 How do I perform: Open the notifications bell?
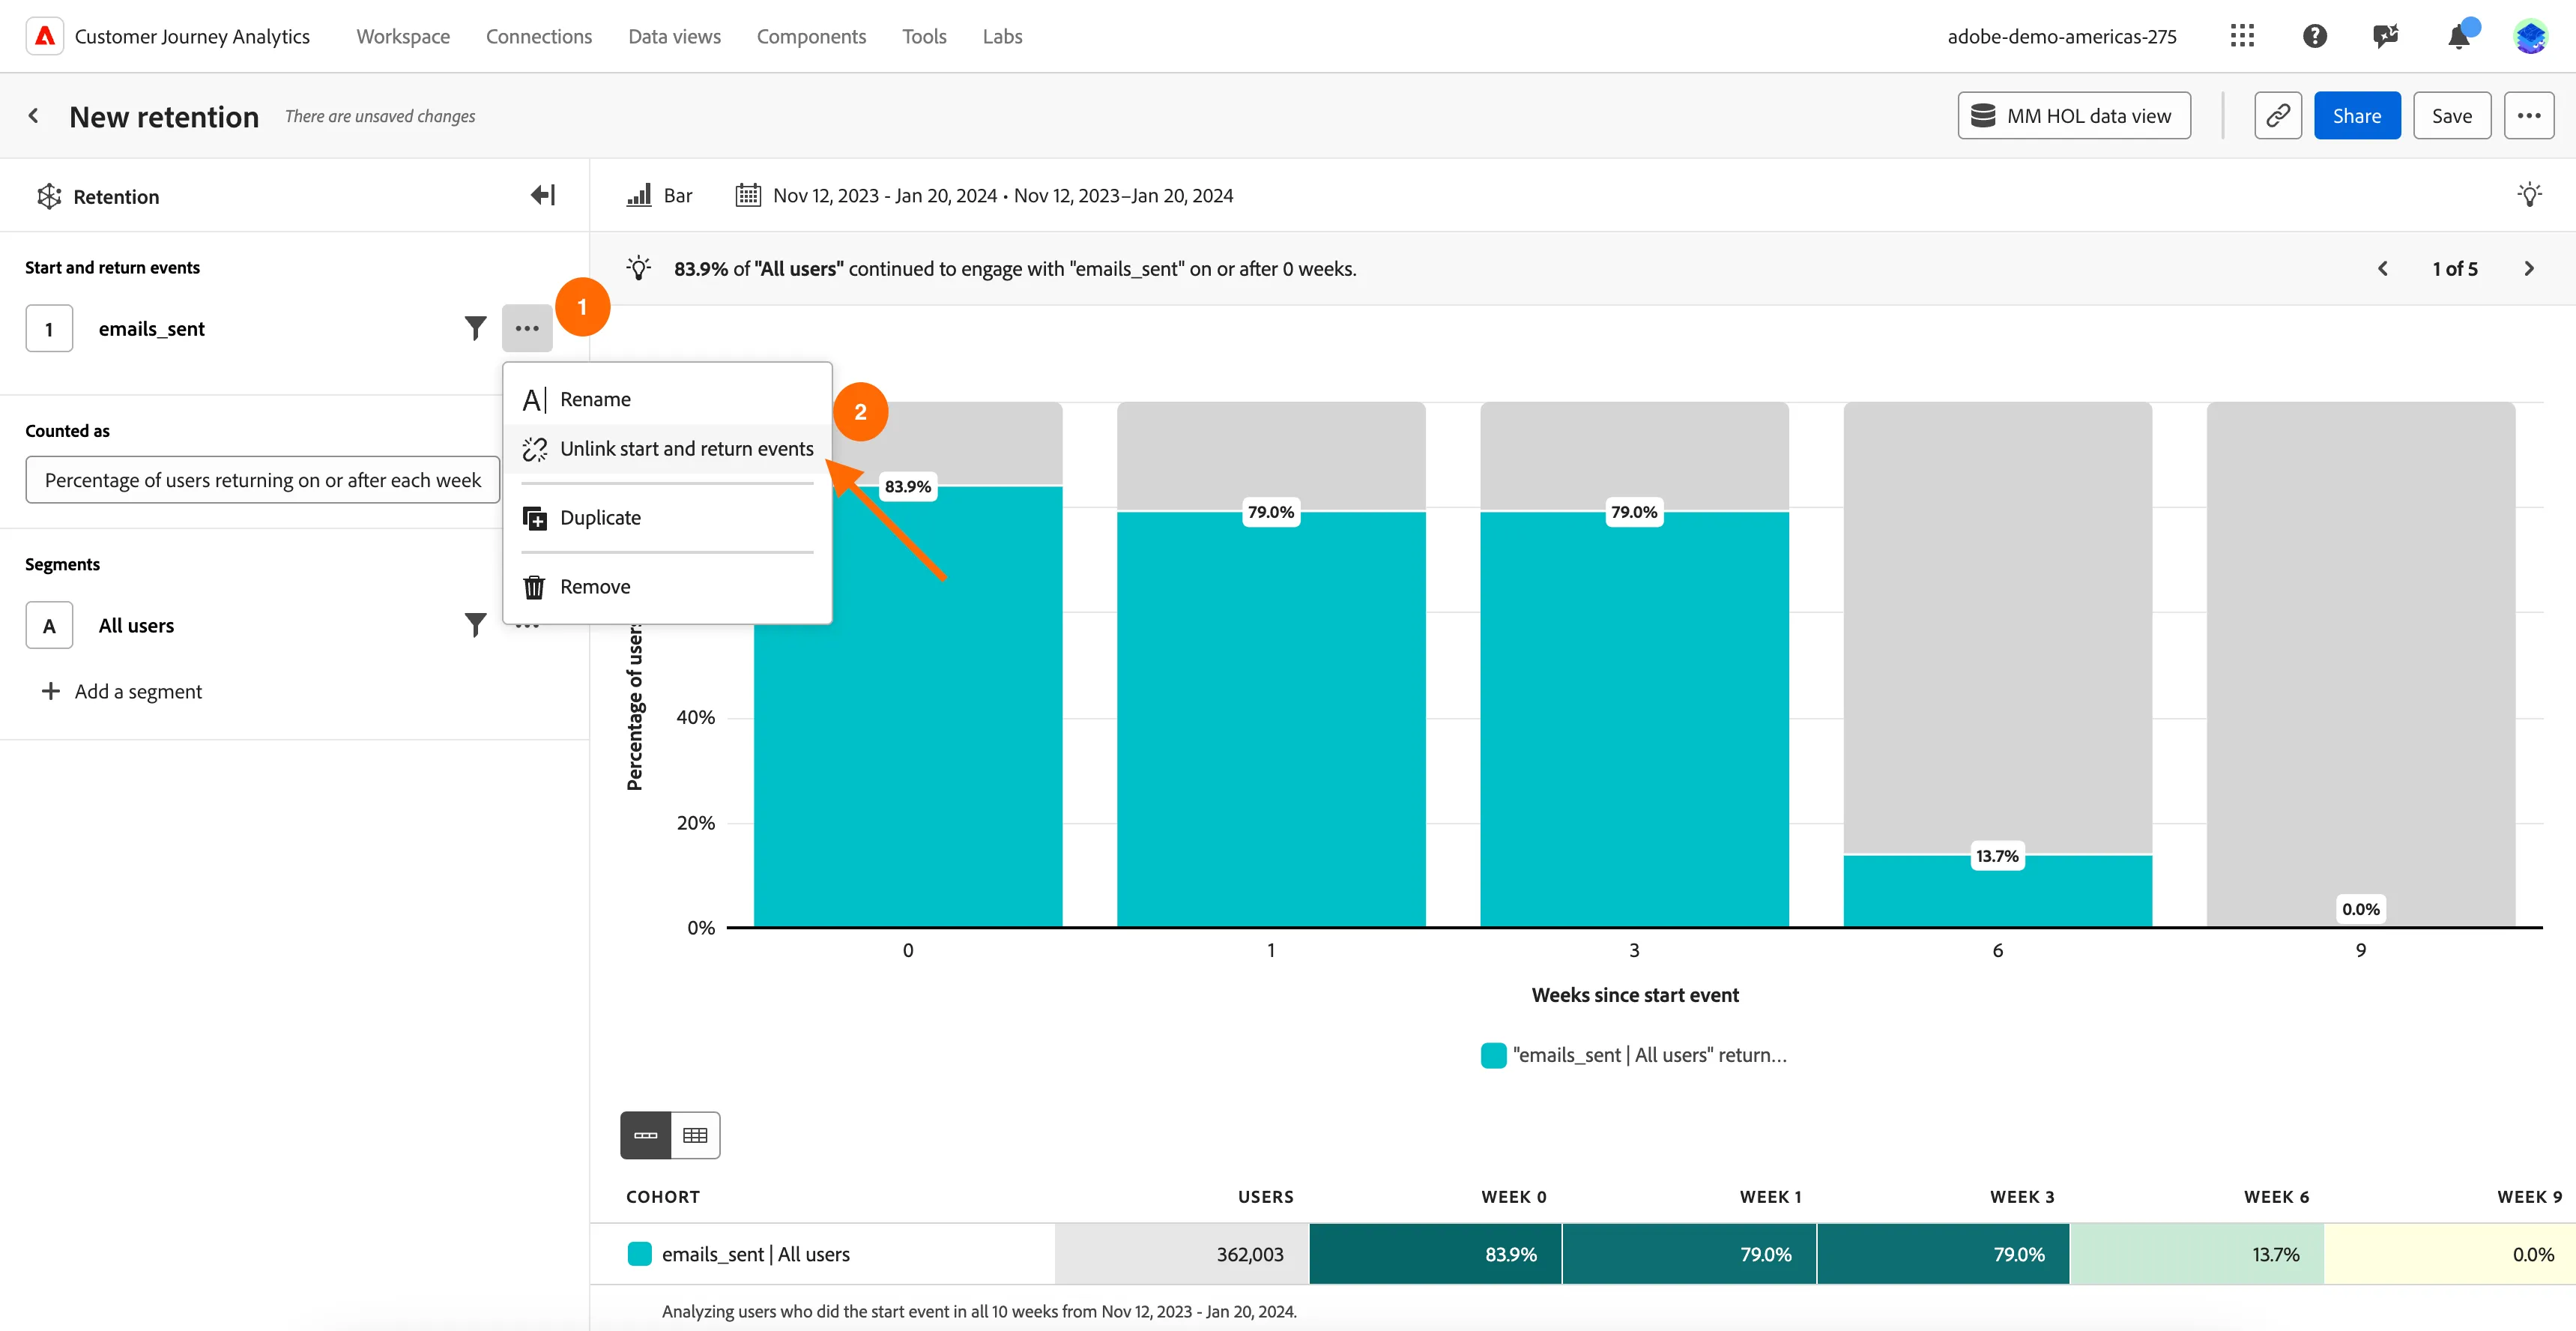(x=2458, y=37)
